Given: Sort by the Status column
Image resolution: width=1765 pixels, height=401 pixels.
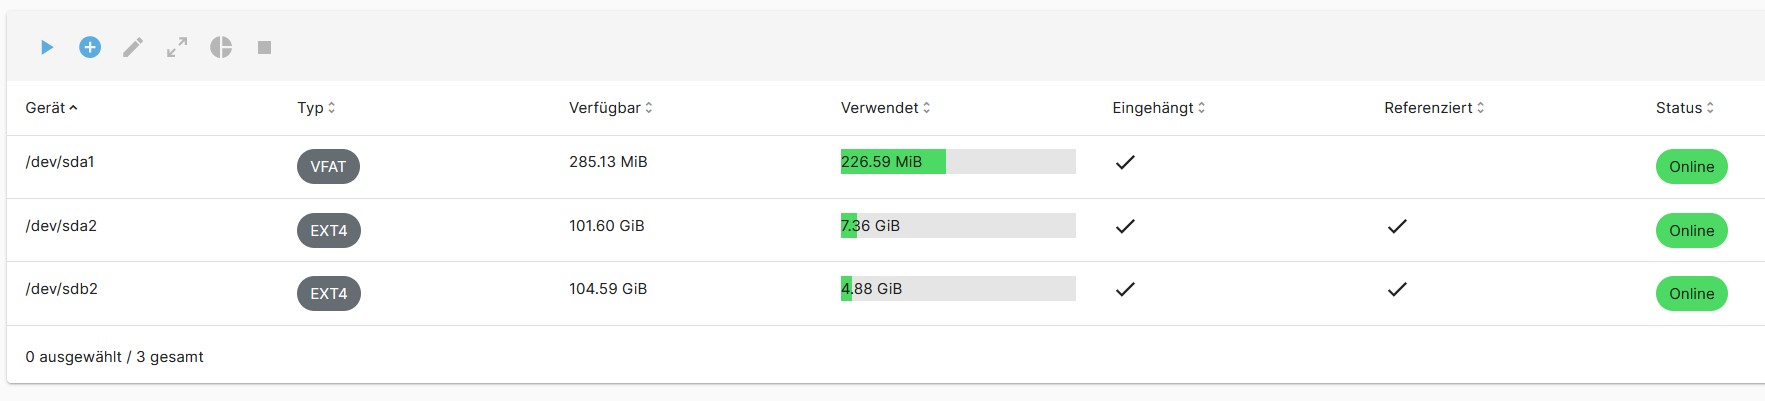Looking at the screenshot, I should (x=1685, y=108).
